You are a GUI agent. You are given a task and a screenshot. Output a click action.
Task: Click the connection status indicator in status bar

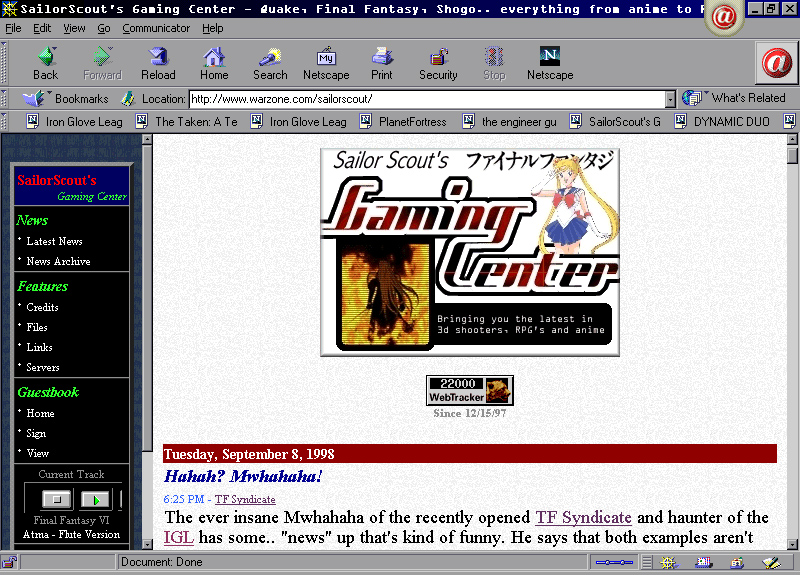click(x=614, y=562)
